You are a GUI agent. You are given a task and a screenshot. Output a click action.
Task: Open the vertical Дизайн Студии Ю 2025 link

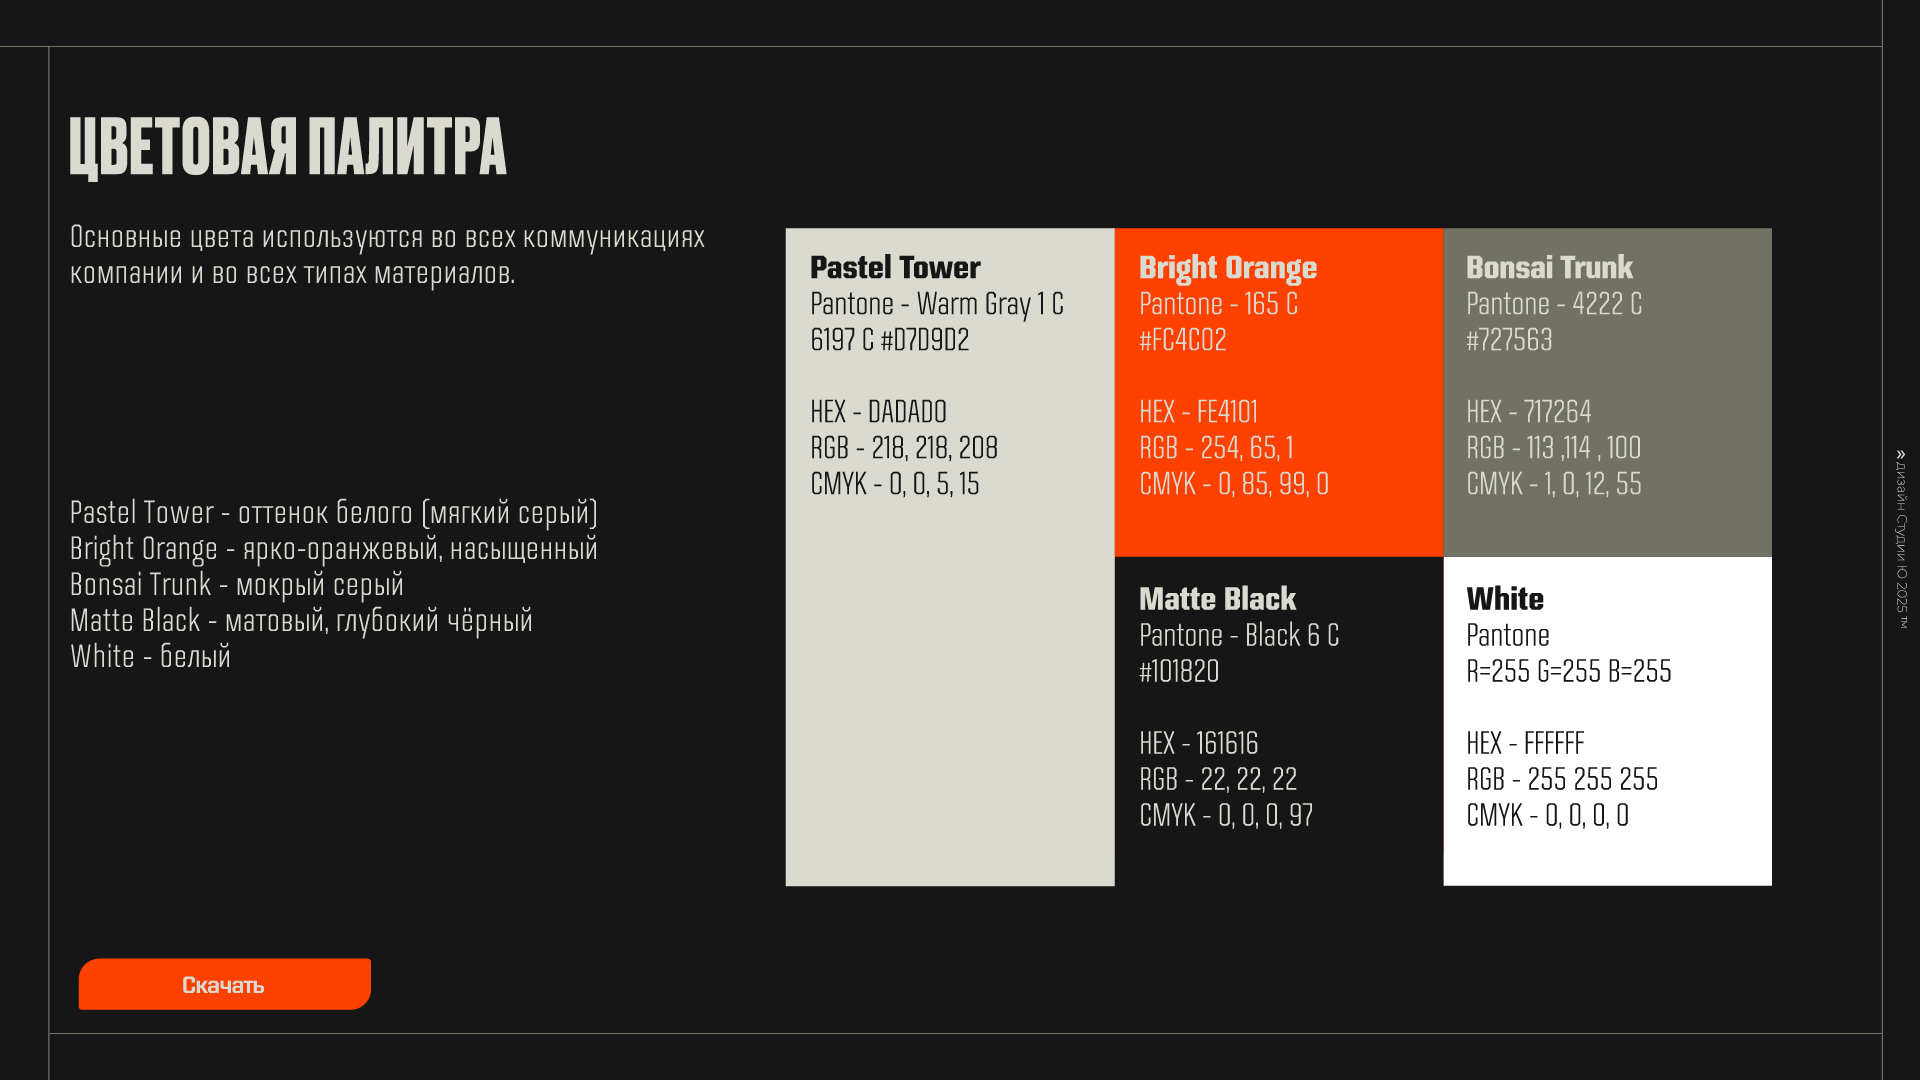1901,545
